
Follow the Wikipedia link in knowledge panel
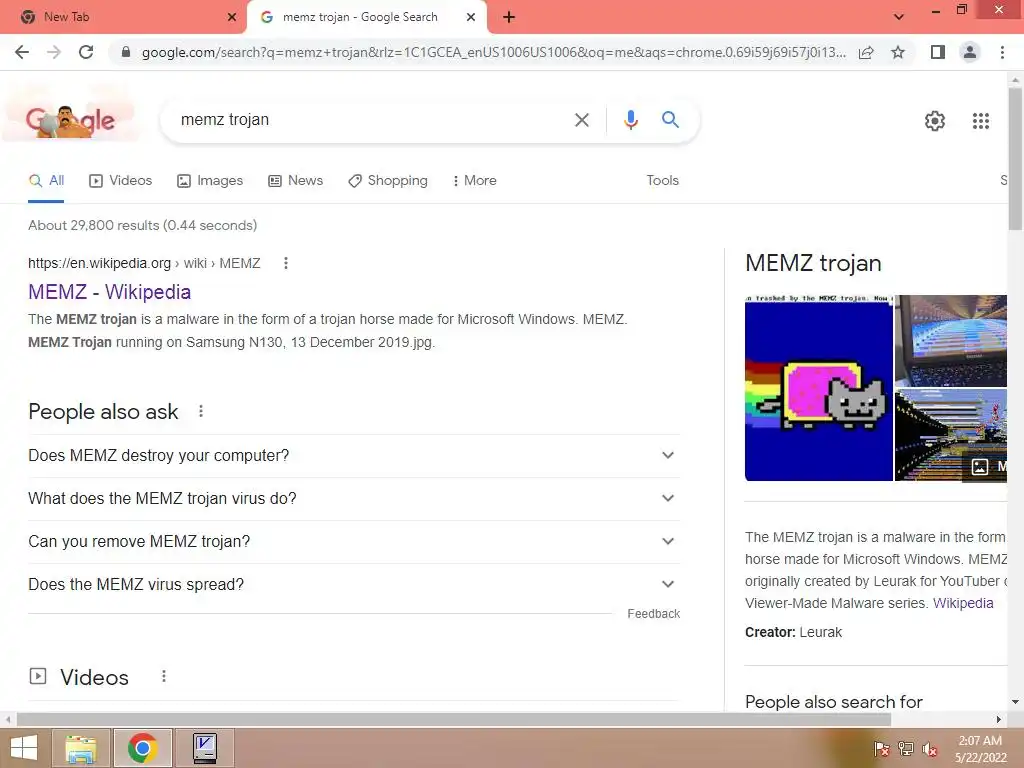coord(963,603)
